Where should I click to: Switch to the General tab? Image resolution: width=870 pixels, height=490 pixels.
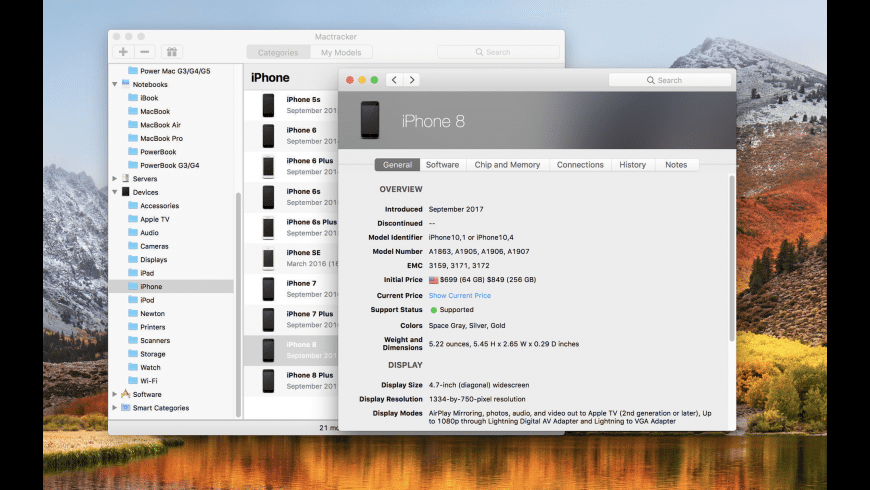point(397,165)
